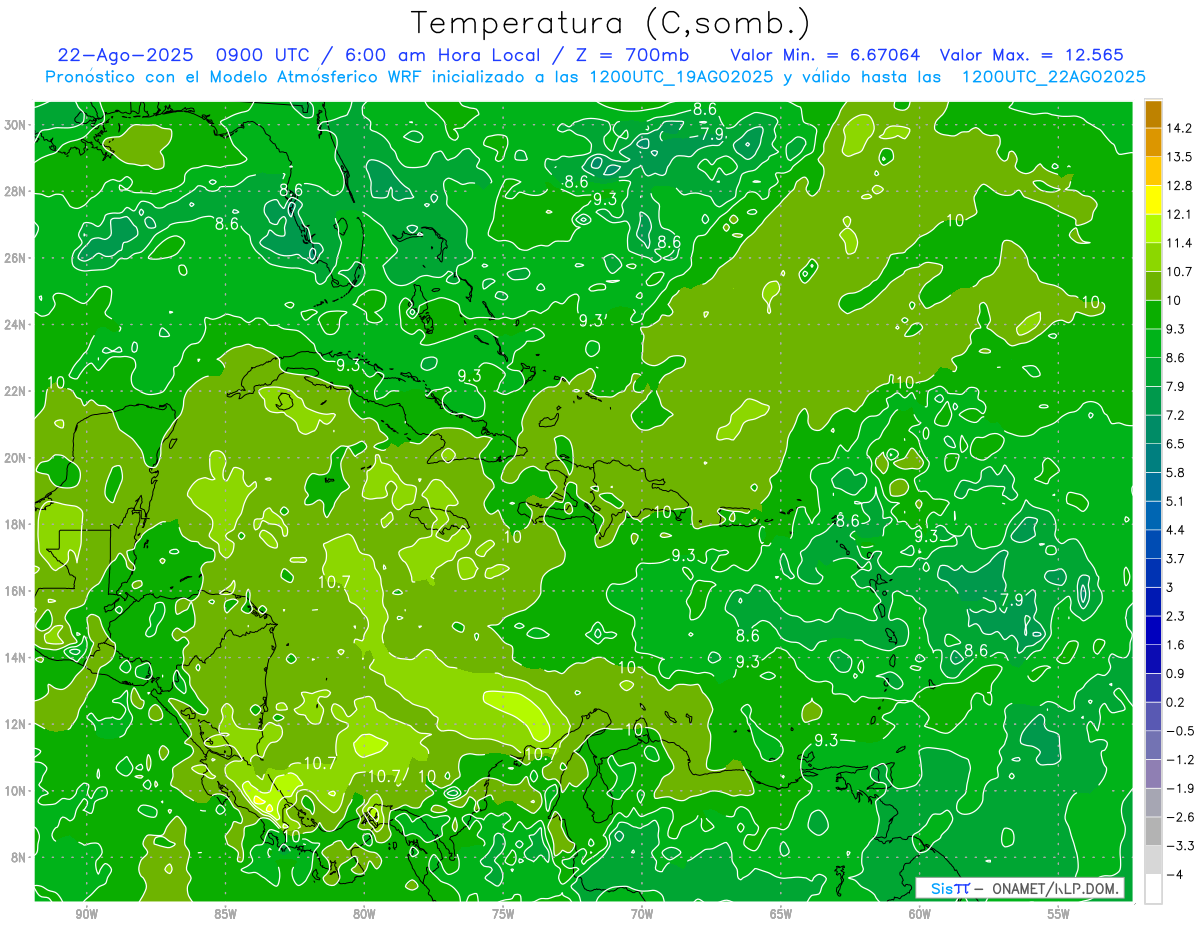1200x927 pixels.
Task: Click the 6.5 legend label
Action: [1176, 444]
